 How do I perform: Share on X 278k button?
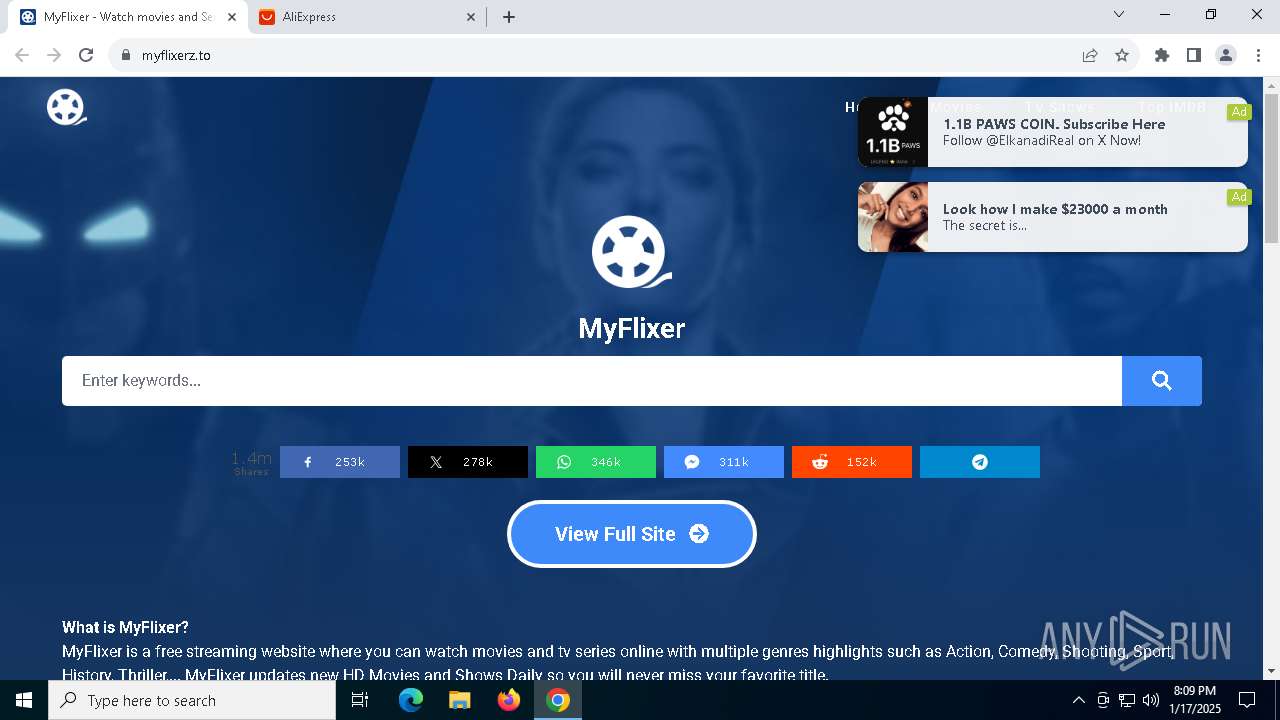[x=468, y=462]
